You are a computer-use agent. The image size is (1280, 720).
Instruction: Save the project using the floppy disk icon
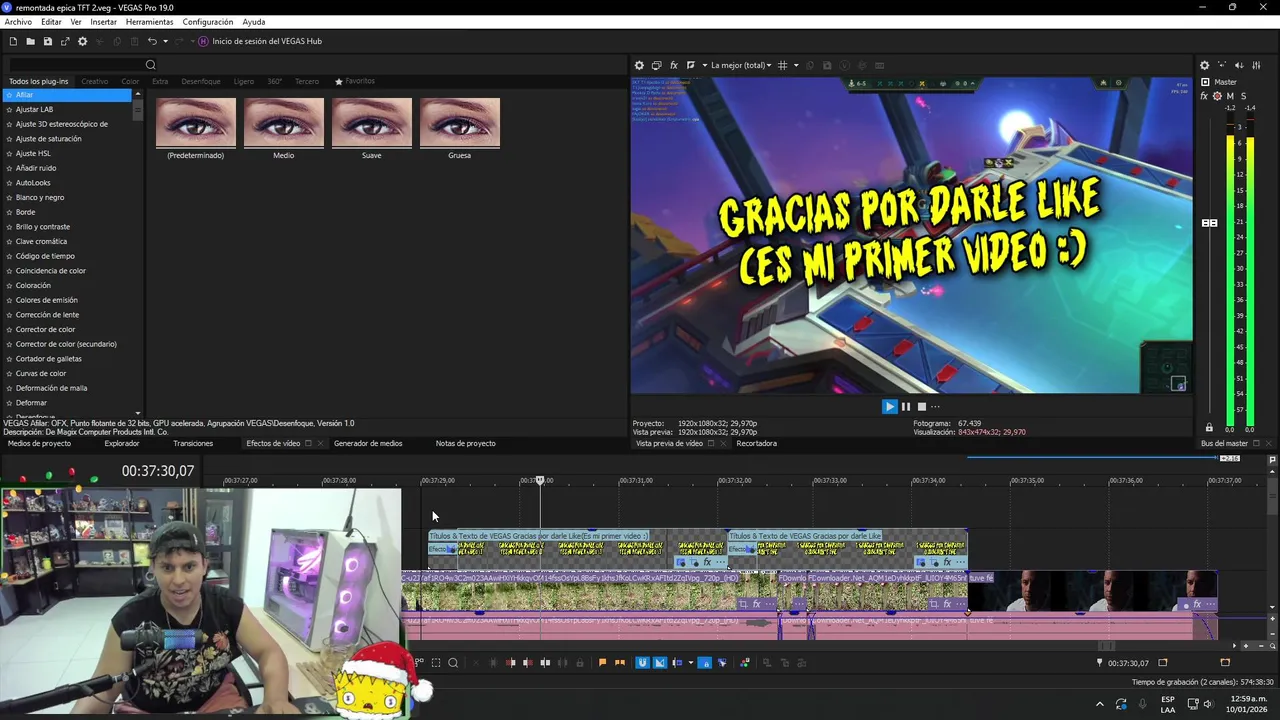point(47,41)
